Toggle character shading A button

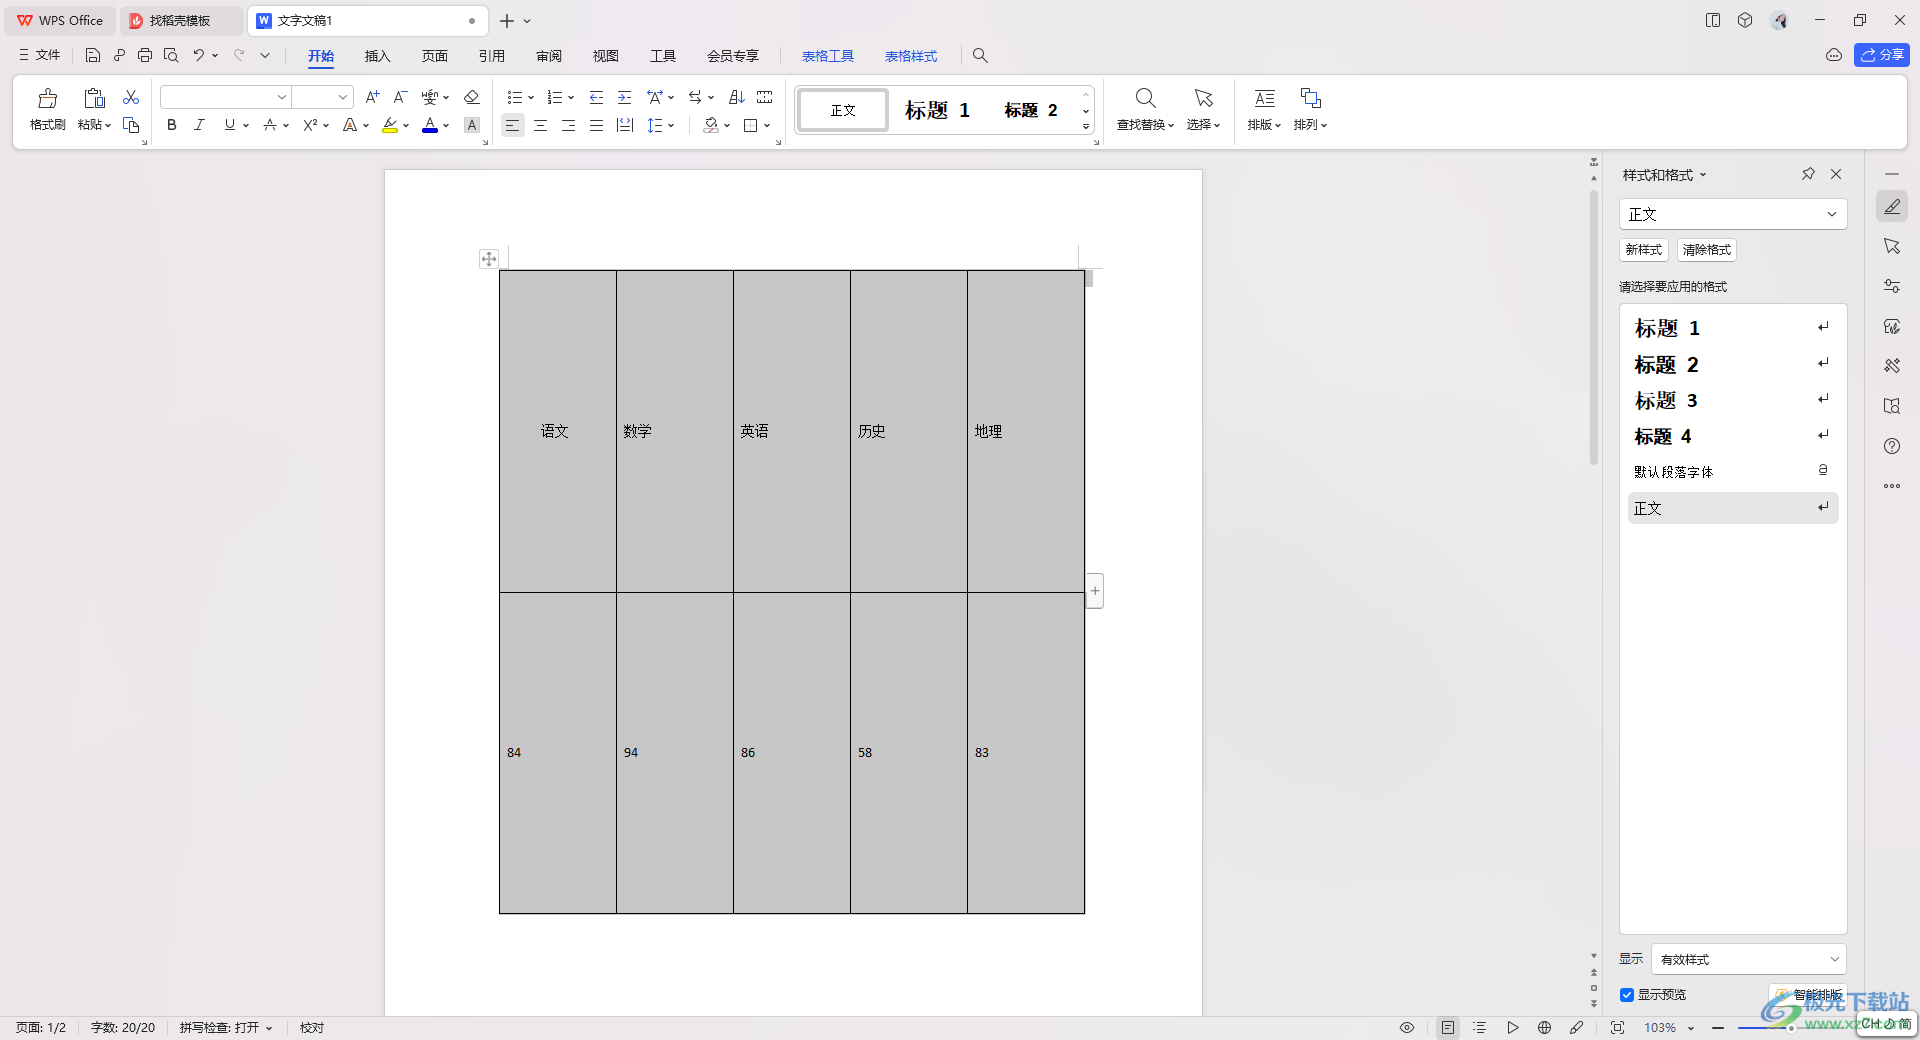tap(472, 125)
